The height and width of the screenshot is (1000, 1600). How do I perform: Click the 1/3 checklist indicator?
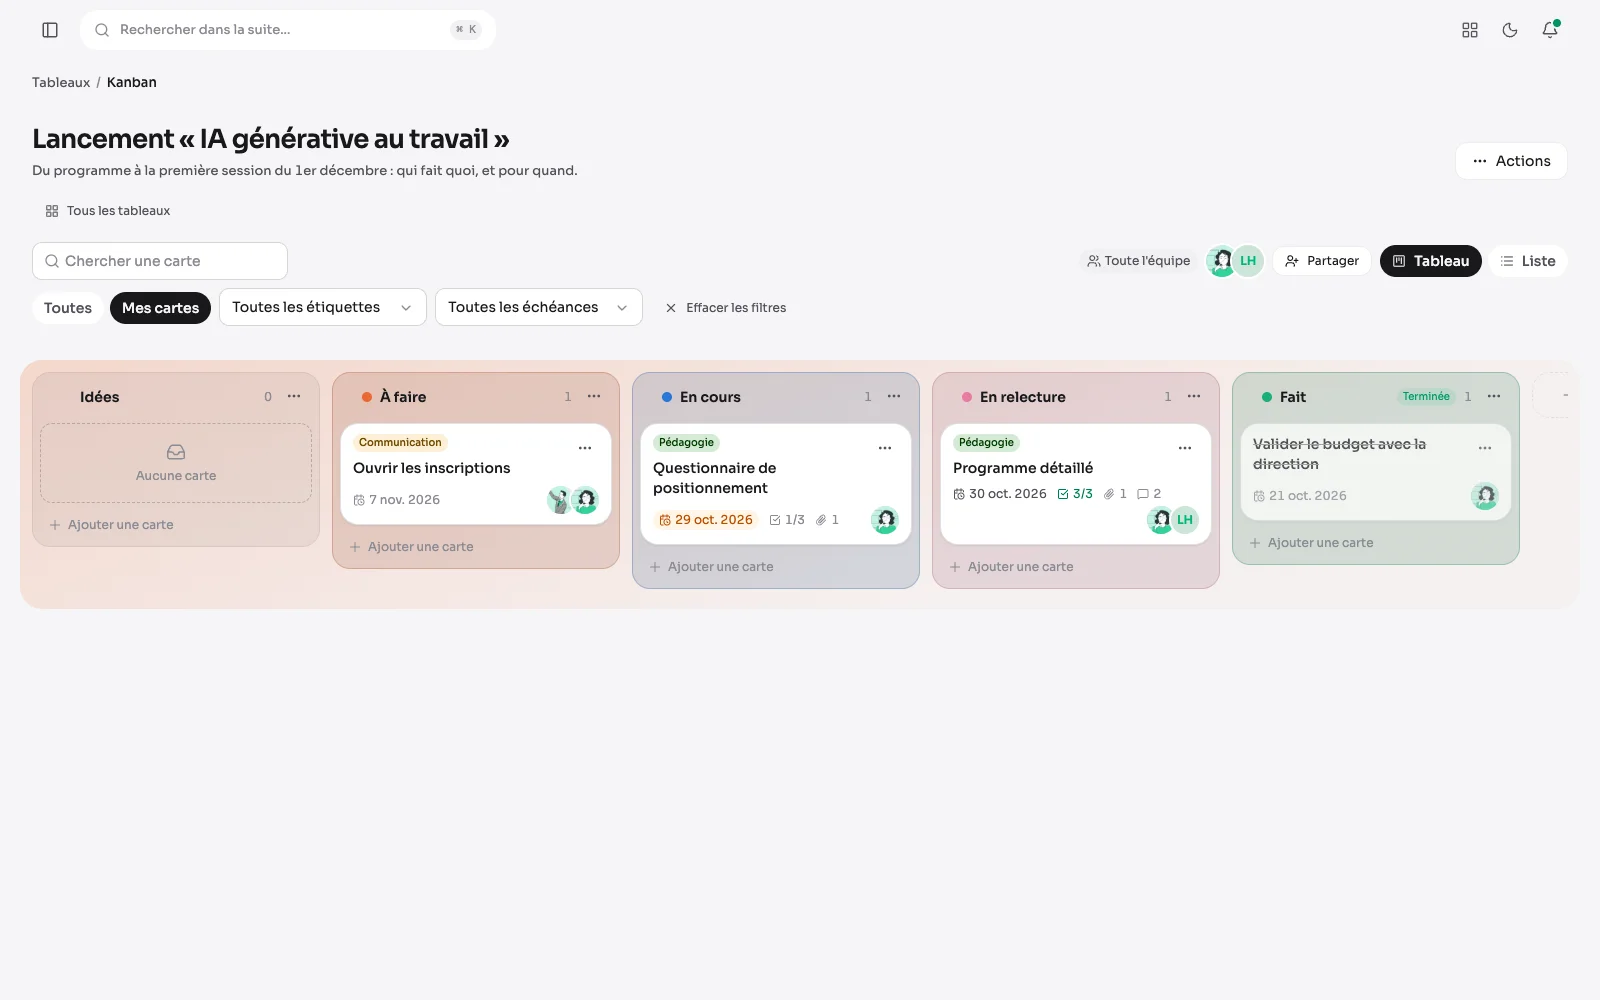[x=787, y=520]
